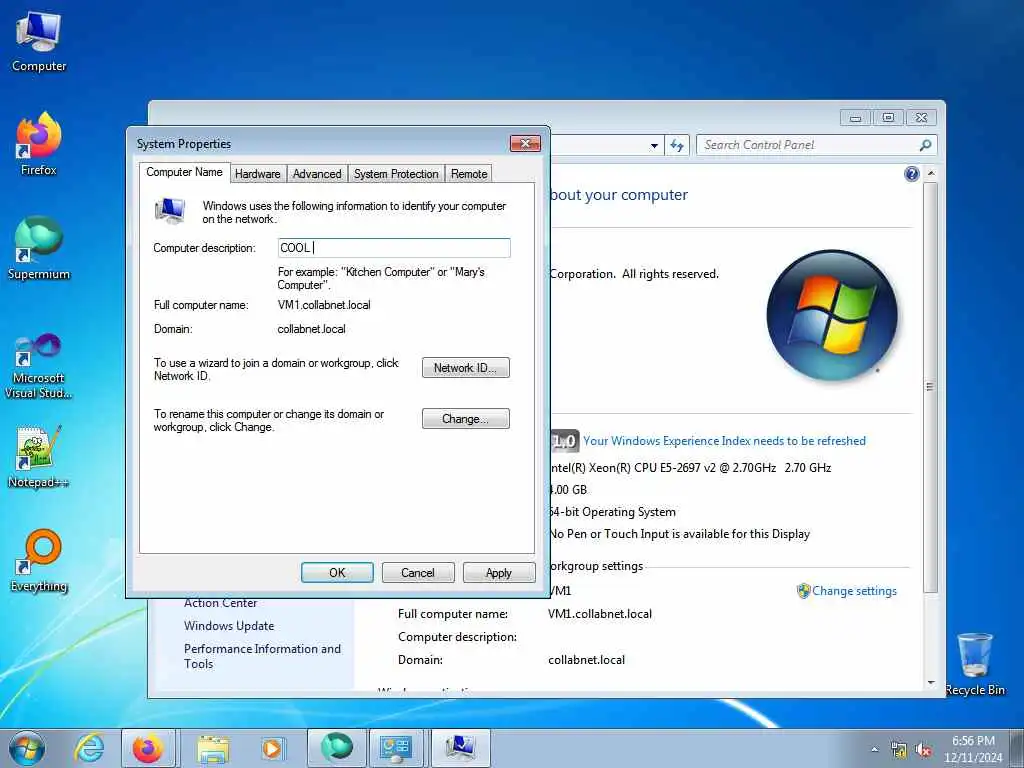The image size is (1024, 768).
Task: Open the Action Center link
Action: pos(221,603)
